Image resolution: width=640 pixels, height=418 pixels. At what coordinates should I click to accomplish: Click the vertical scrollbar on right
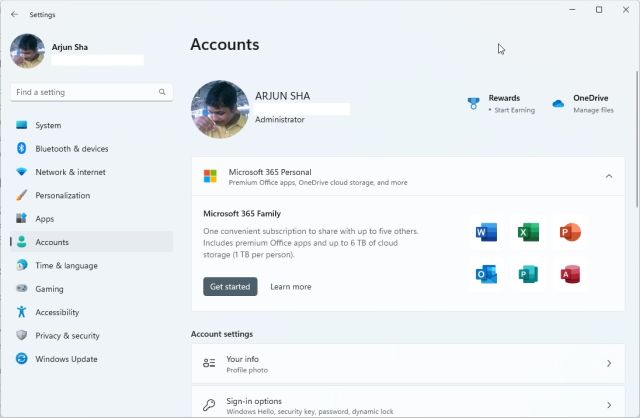[637, 139]
